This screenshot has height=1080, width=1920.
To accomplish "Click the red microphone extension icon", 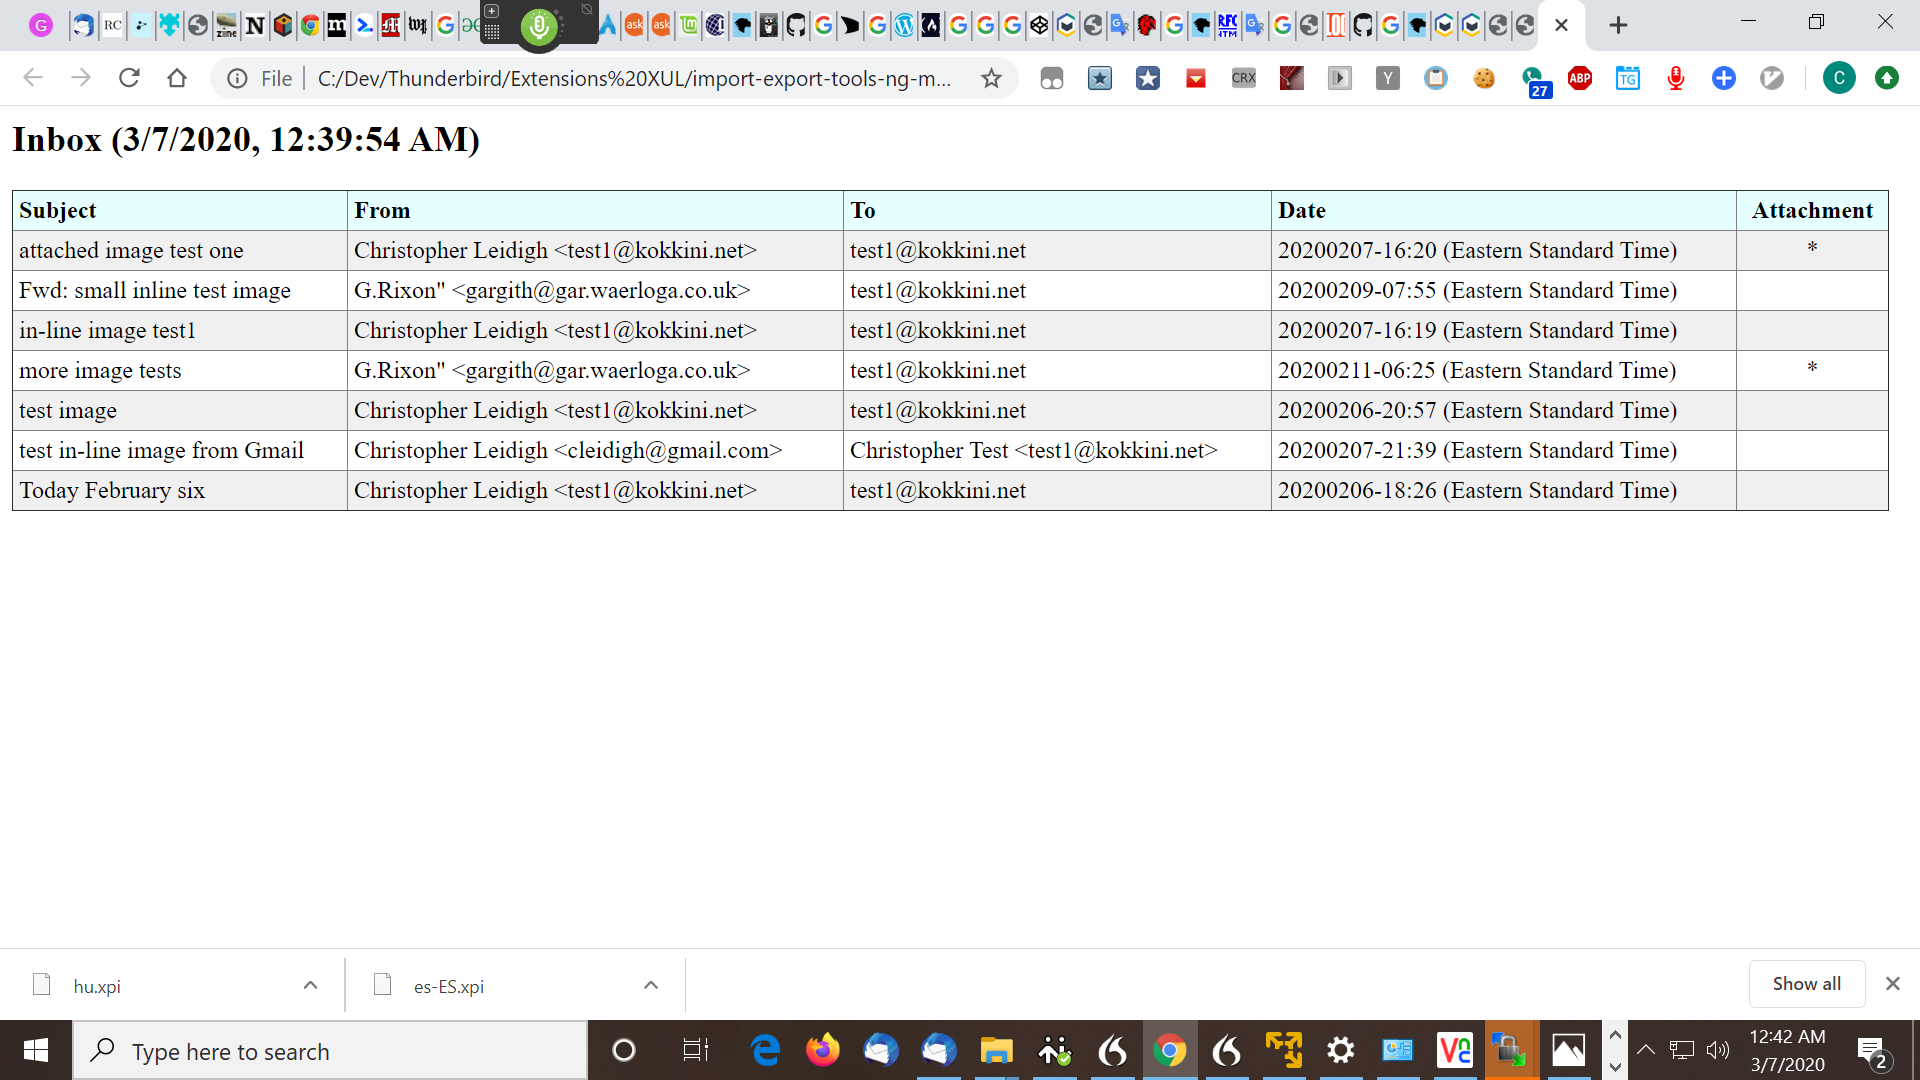I will click(1675, 78).
